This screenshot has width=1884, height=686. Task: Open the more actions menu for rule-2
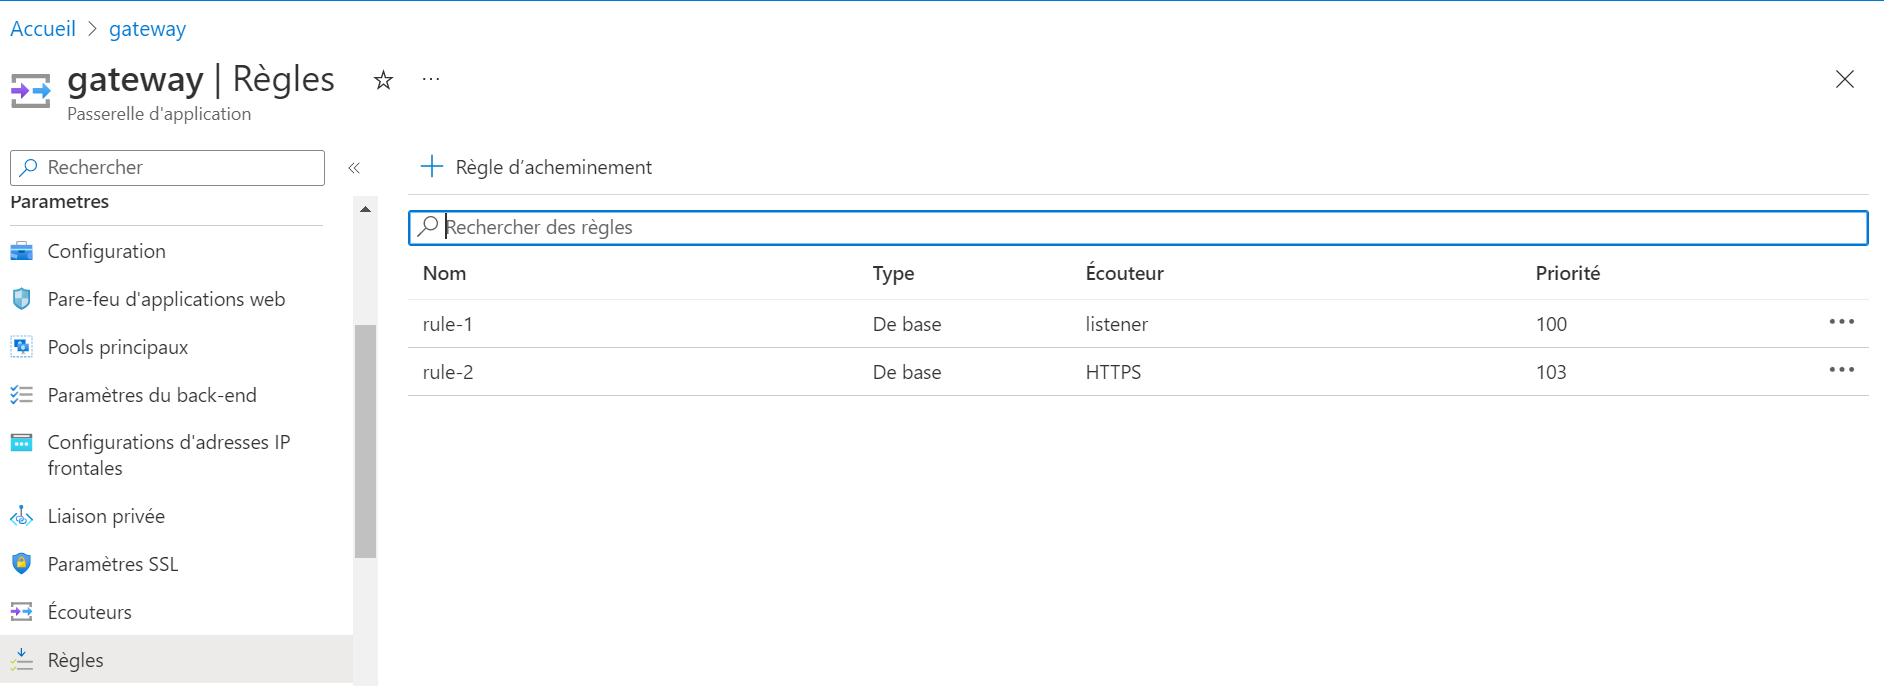pos(1842,370)
